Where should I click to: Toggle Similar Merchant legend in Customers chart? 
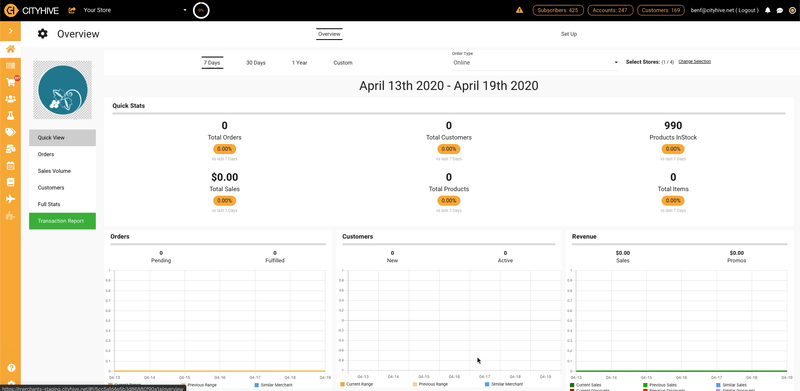pos(503,384)
